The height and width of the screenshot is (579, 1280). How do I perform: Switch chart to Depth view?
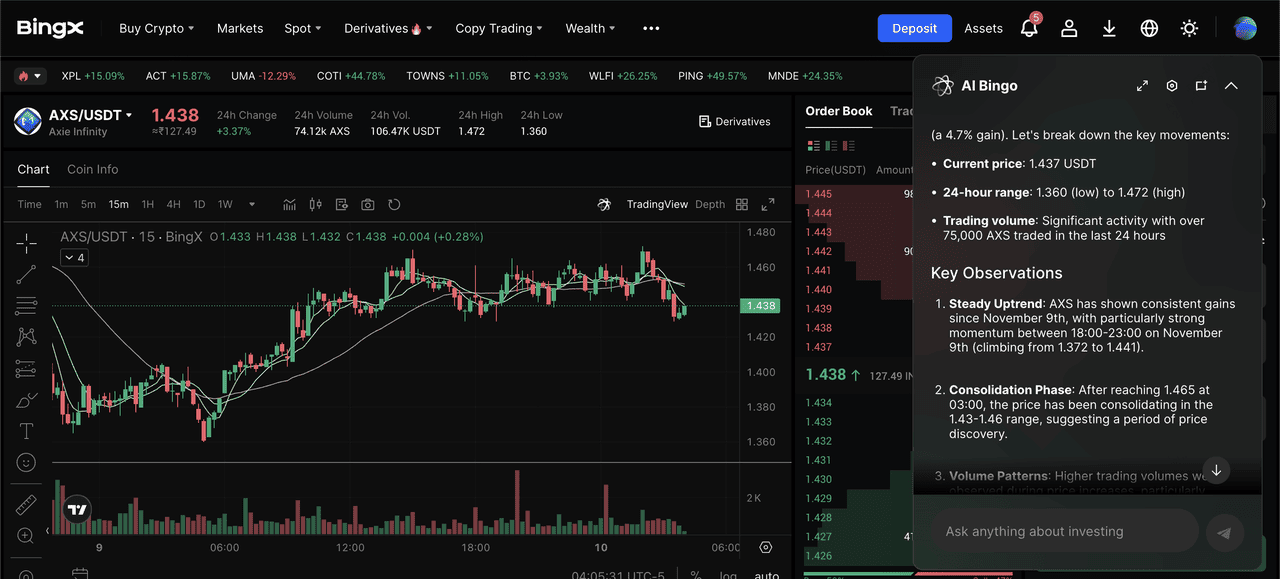tap(710, 205)
